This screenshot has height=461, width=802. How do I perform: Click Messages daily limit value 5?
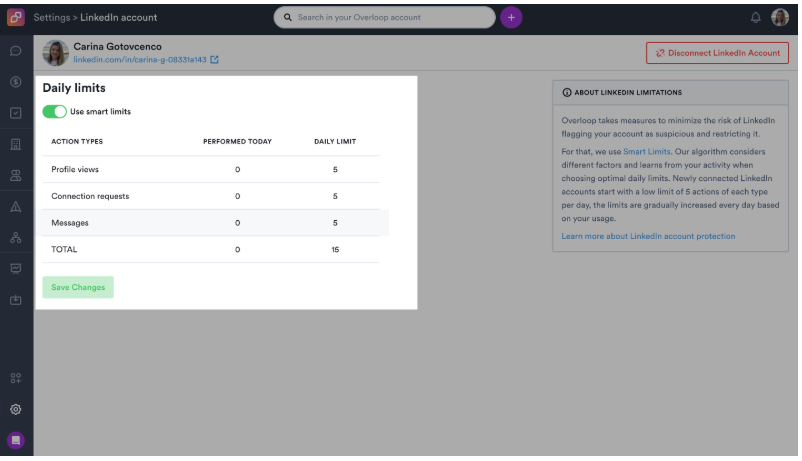[335, 223]
